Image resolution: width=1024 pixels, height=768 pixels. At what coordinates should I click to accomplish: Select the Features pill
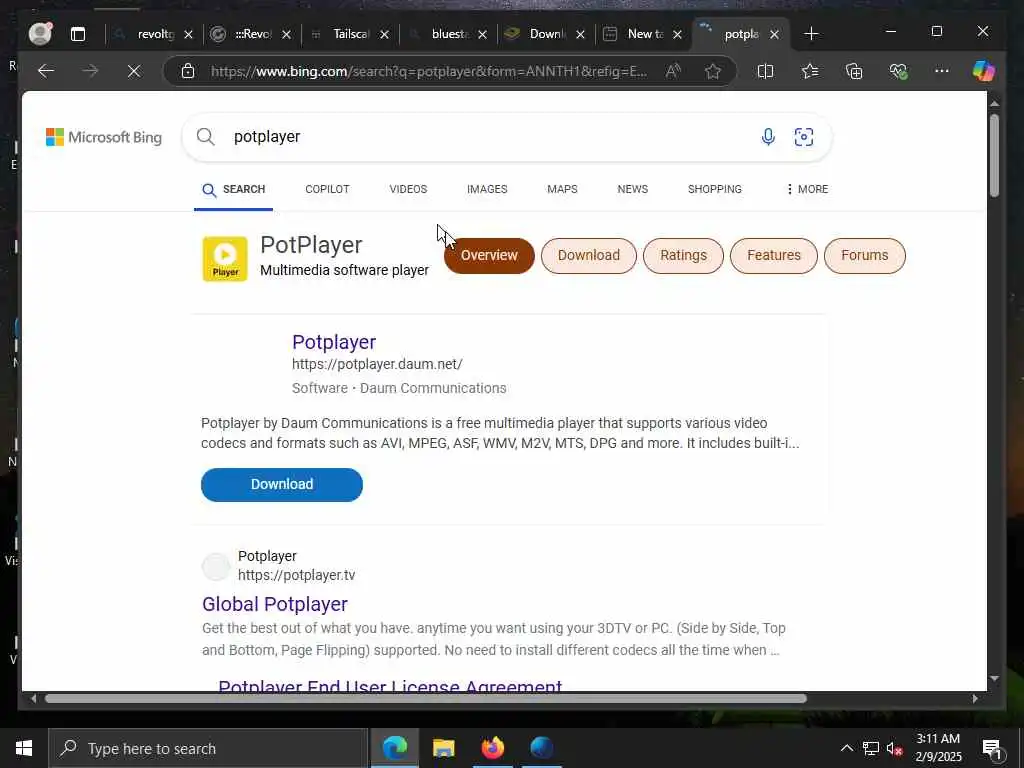click(774, 255)
